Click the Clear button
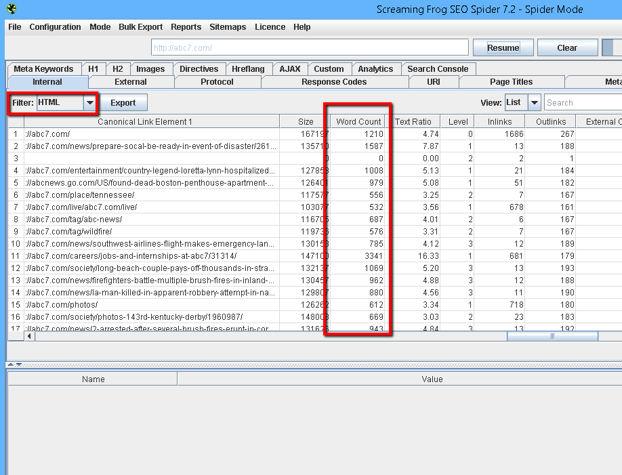Screen dimensions: 622x475 567,48
